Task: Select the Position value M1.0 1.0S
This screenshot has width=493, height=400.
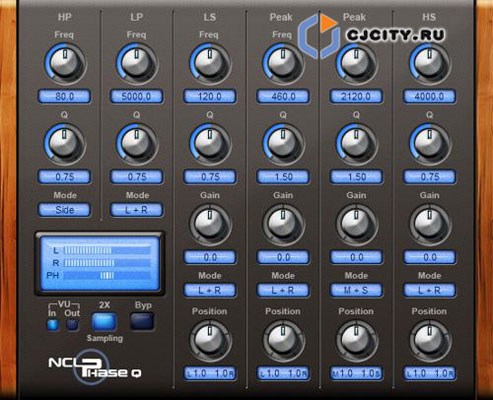Action: click(356, 373)
